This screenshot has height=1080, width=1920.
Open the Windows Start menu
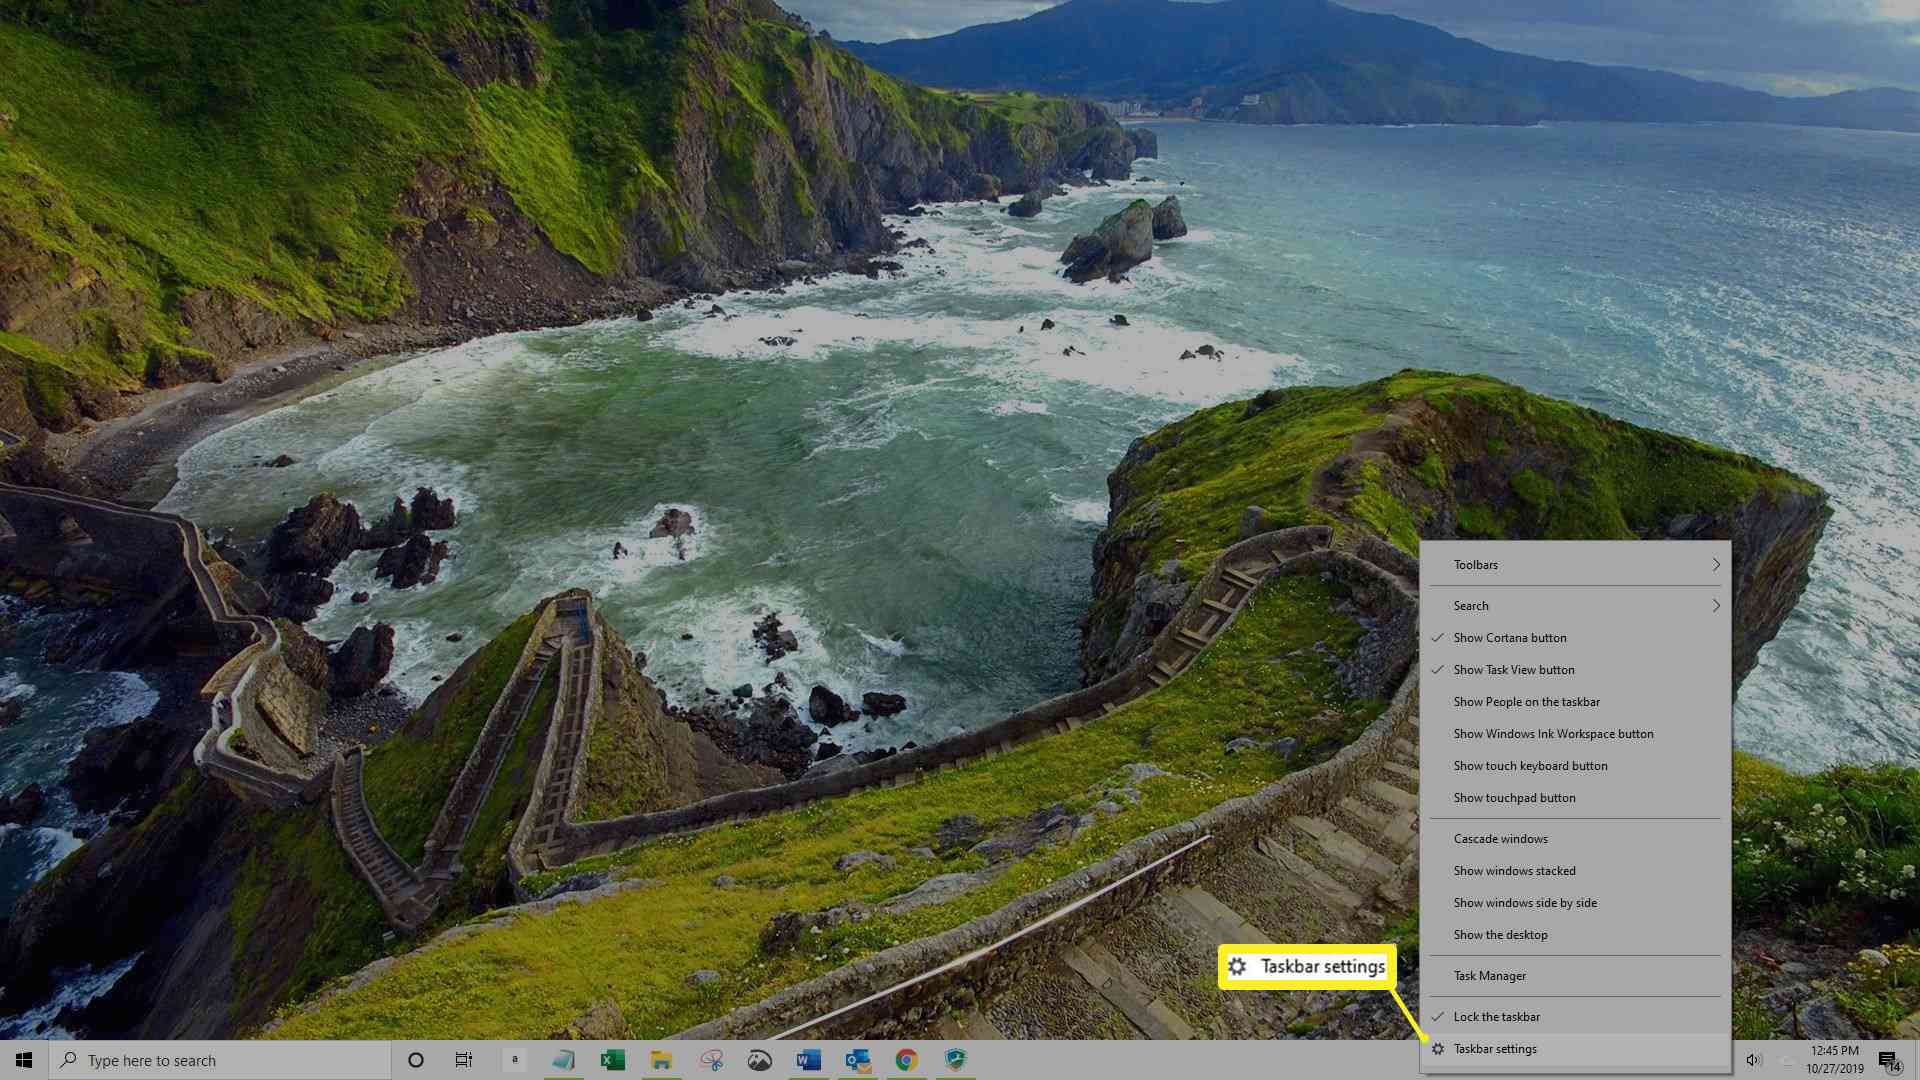[24, 1060]
